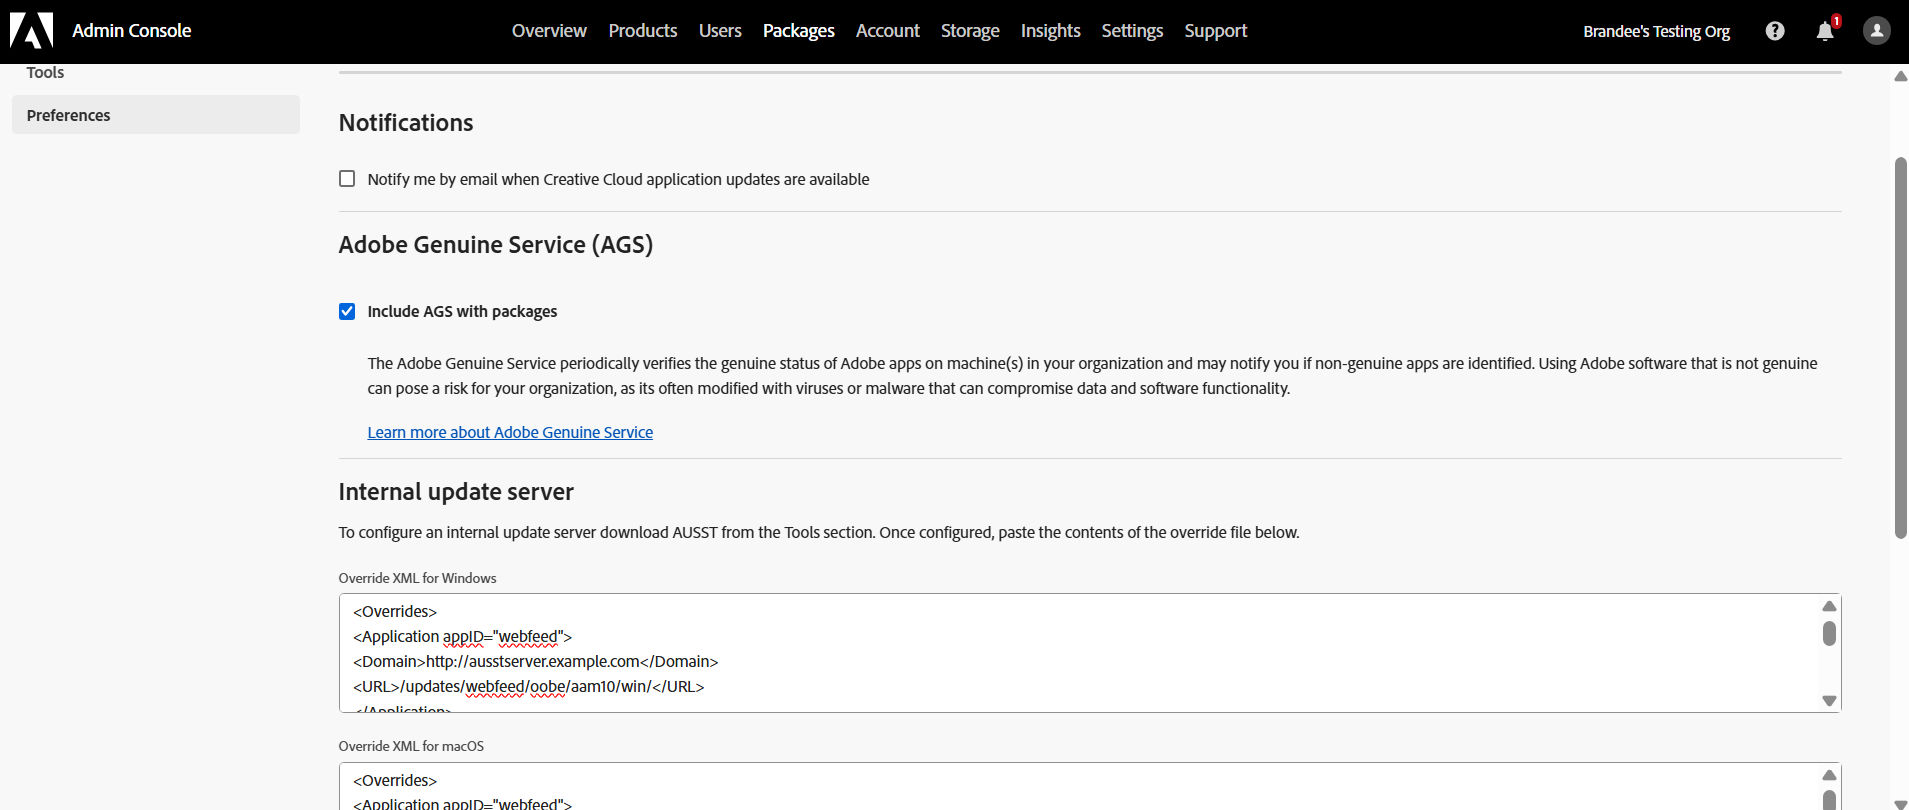Image resolution: width=1909 pixels, height=810 pixels.
Task: Open the Account tab
Action: [888, 31]
